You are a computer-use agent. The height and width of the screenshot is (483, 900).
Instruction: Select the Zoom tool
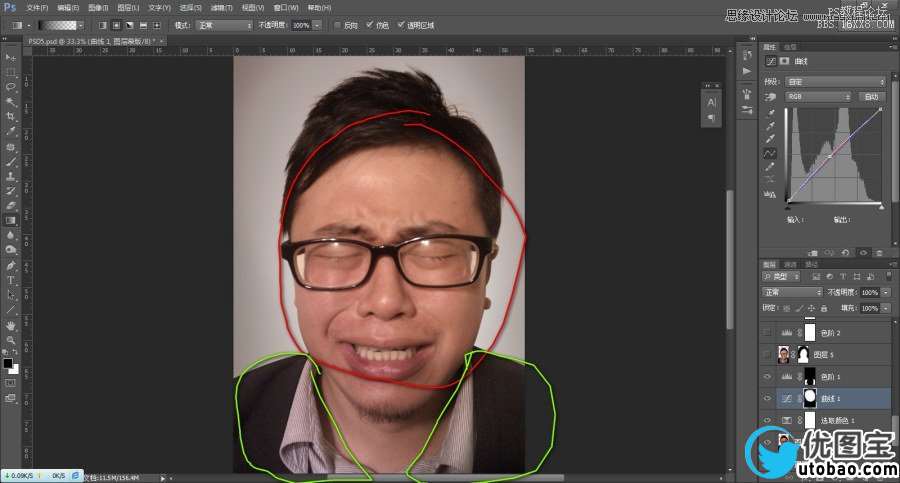point(10,340)
